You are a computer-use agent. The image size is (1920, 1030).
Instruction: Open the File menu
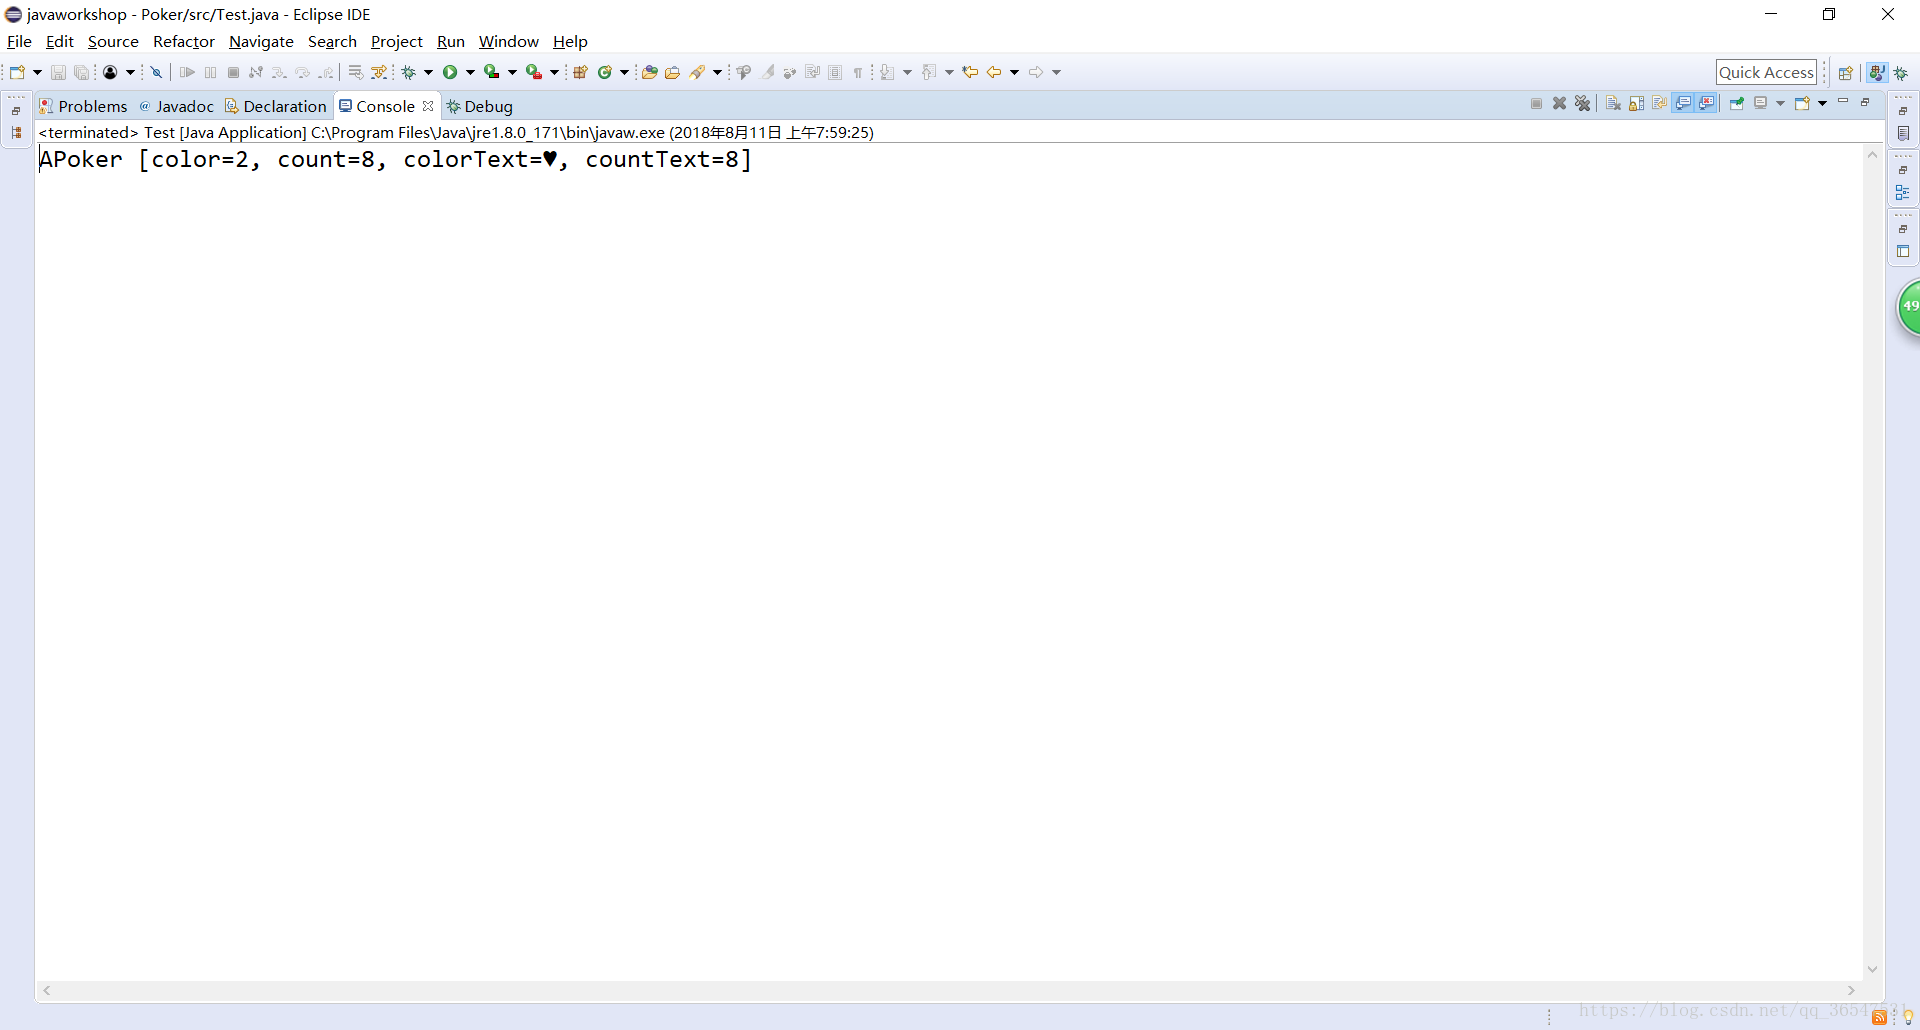click(x=19, y=41)
